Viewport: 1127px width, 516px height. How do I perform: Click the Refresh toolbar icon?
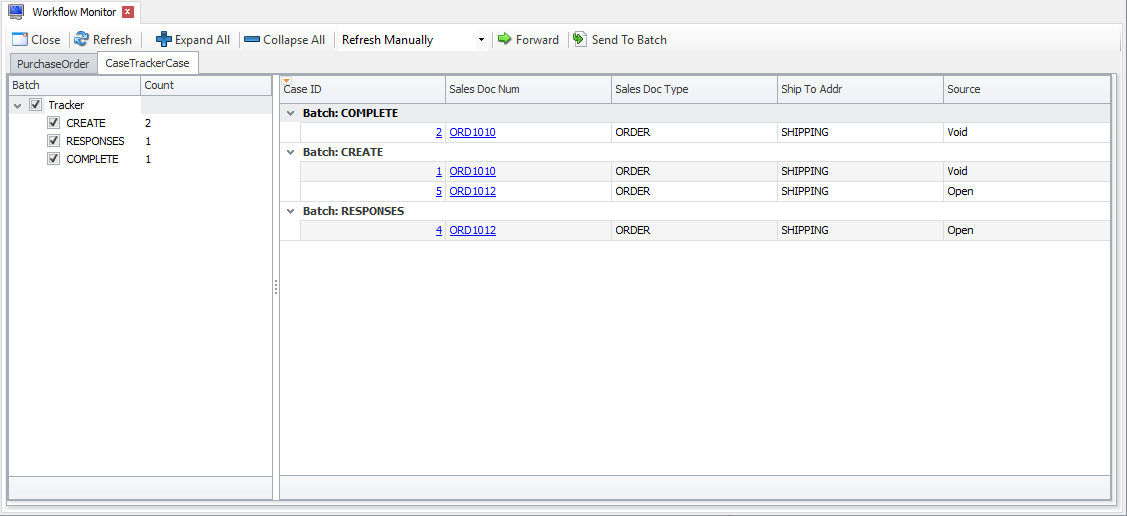[x=82, y=40]
